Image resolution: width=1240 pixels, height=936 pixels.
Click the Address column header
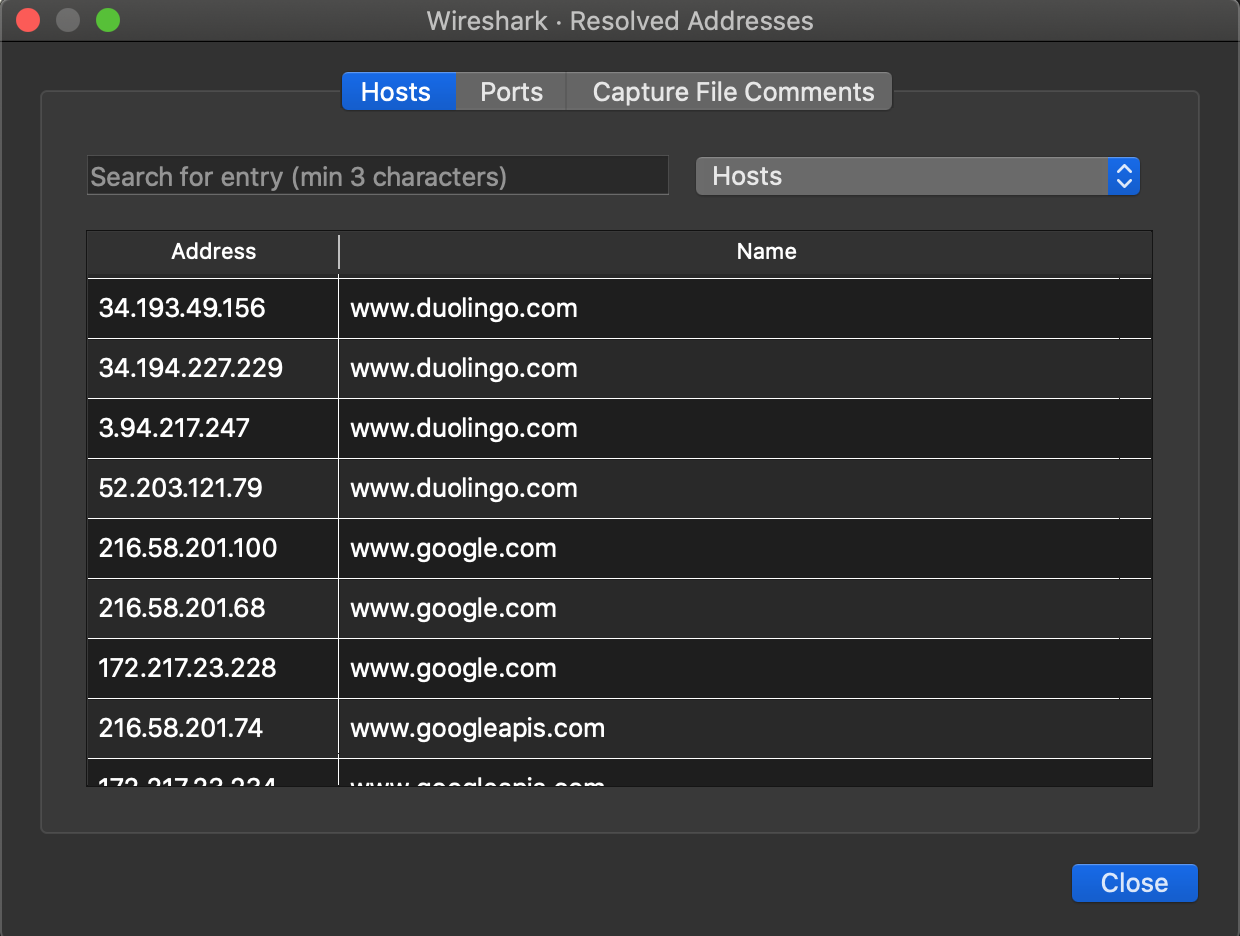pyautogui.click(x=211, y=252)
